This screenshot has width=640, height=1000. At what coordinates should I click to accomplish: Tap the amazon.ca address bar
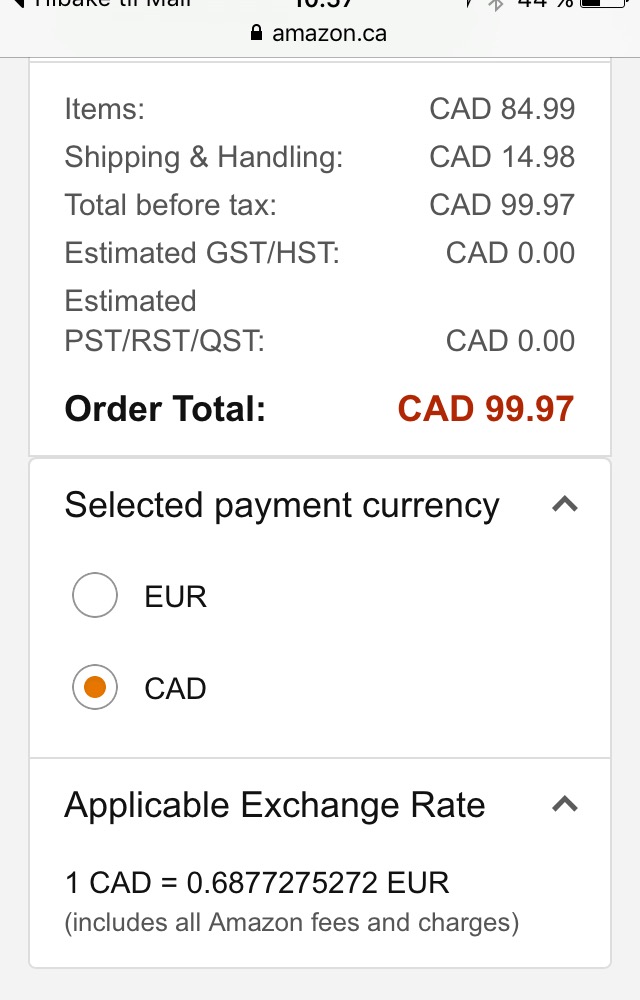[x=320, y=33]
